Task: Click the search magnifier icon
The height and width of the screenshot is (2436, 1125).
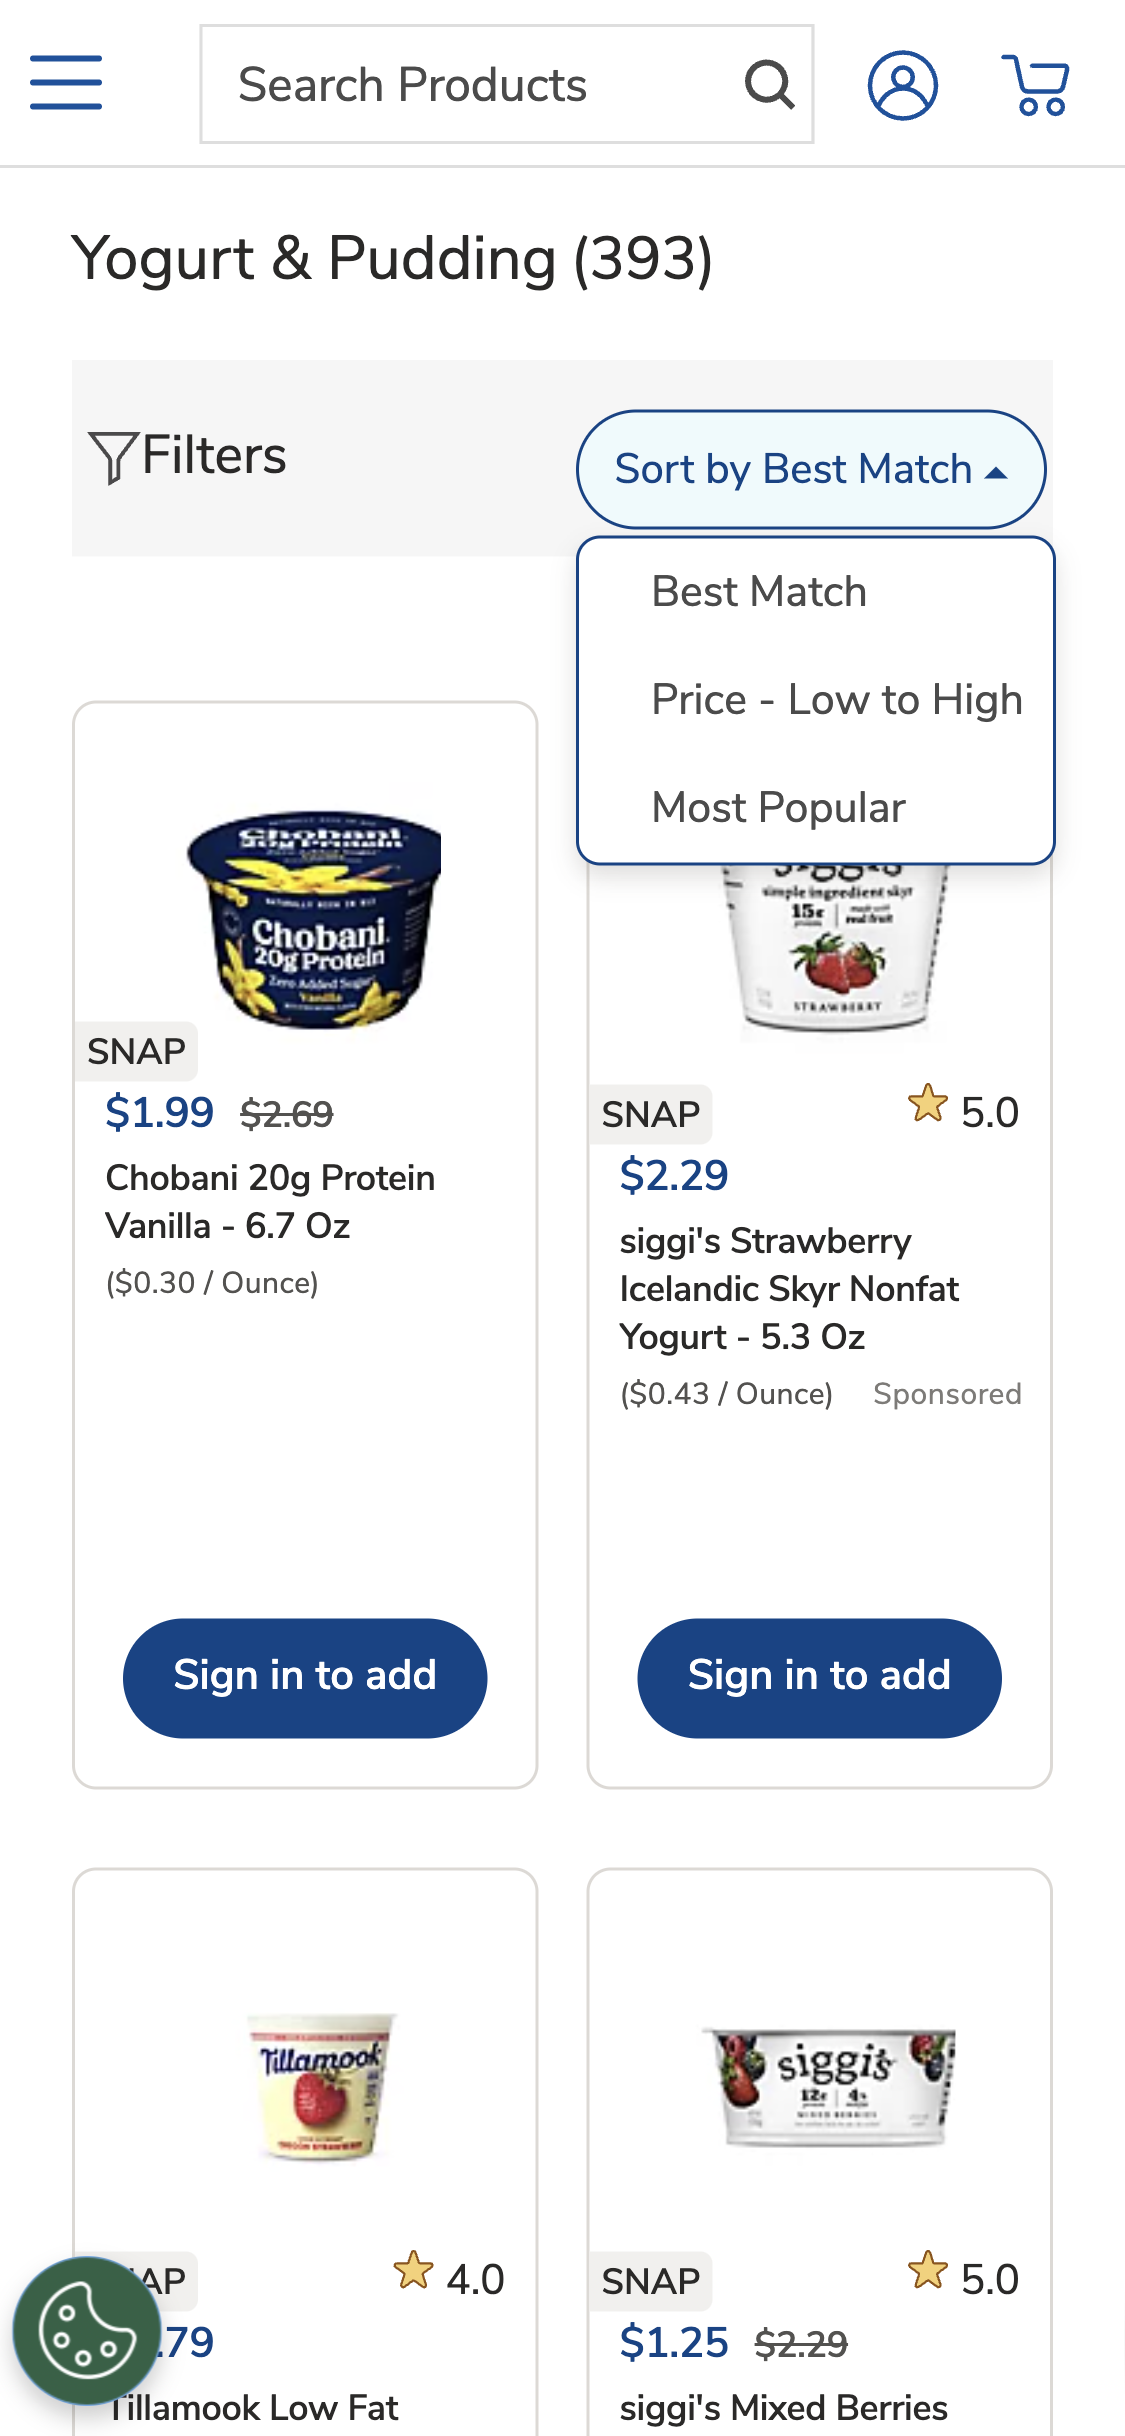Action: (769, 85)
